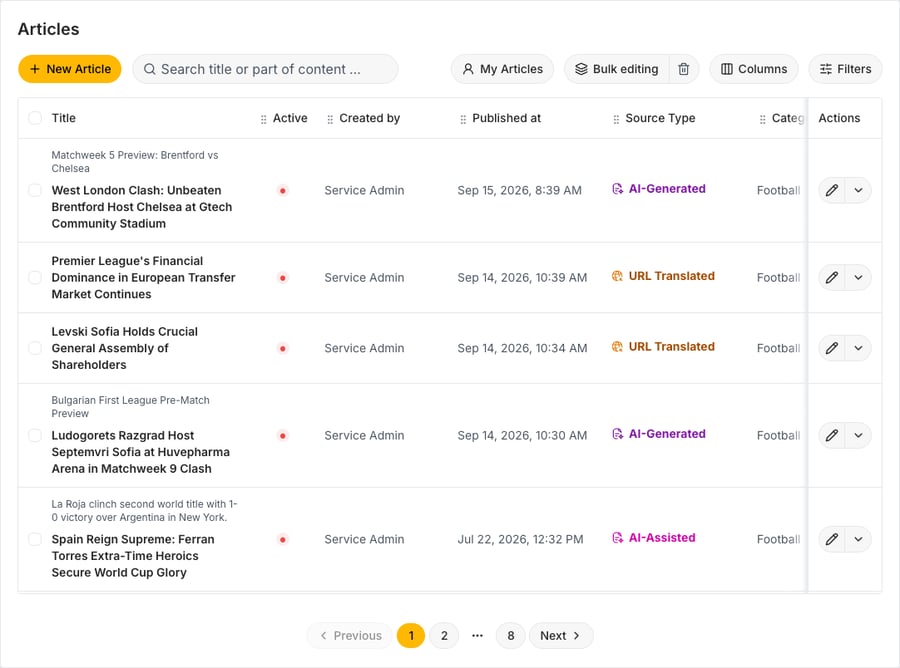Open the Columns chooser
This screenshot has height=668, width=900.
click(754, 69)
